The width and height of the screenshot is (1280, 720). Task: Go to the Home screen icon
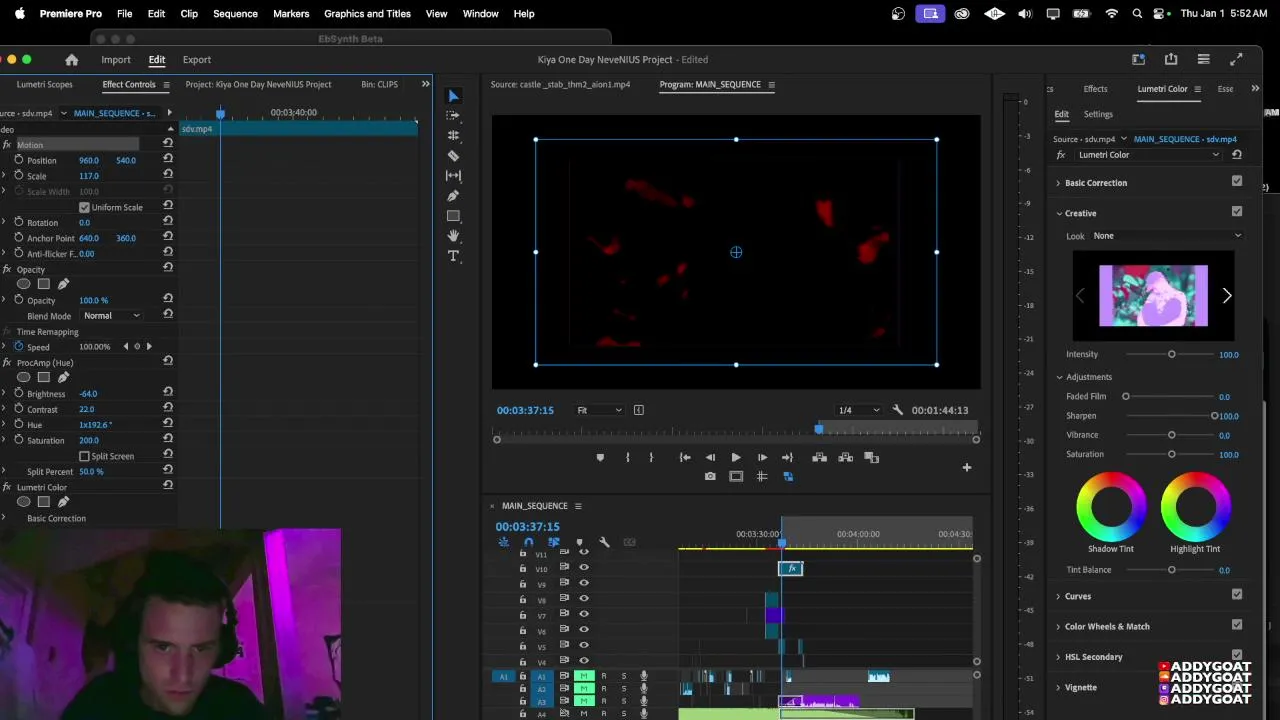71,60
